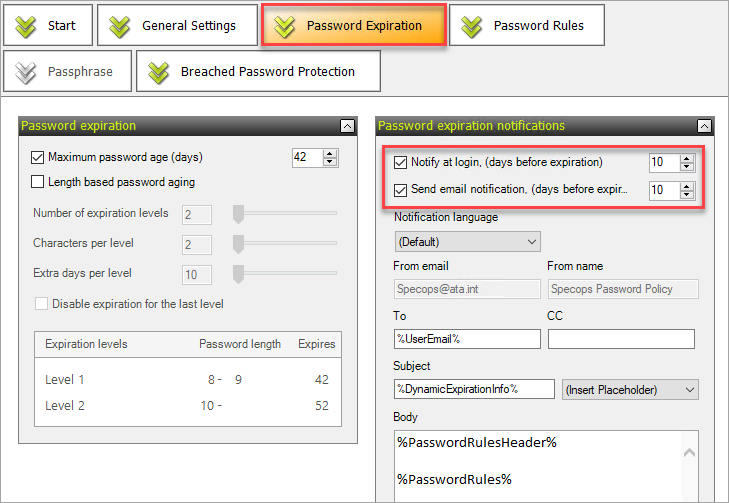Open the Insert Placeholder dropdown

click(x=630, y=390)
